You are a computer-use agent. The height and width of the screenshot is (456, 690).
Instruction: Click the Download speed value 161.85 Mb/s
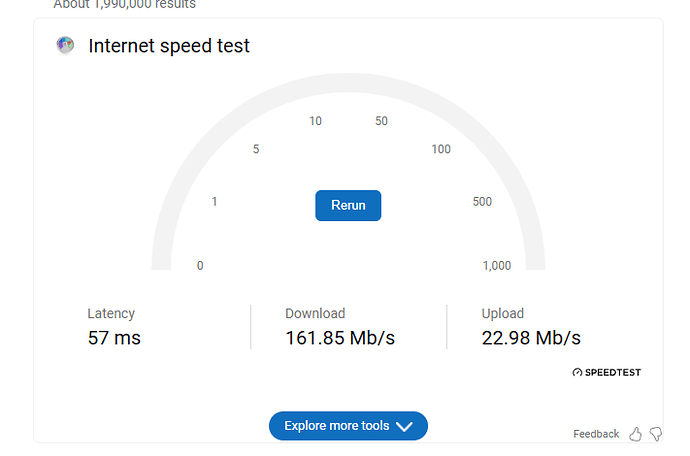coord(340,338)
